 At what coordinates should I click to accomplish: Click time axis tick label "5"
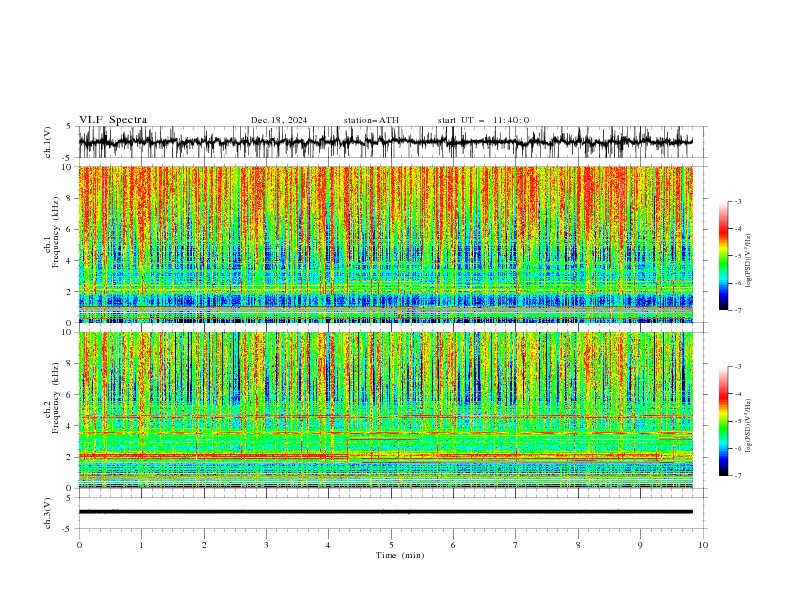[391, 545]
